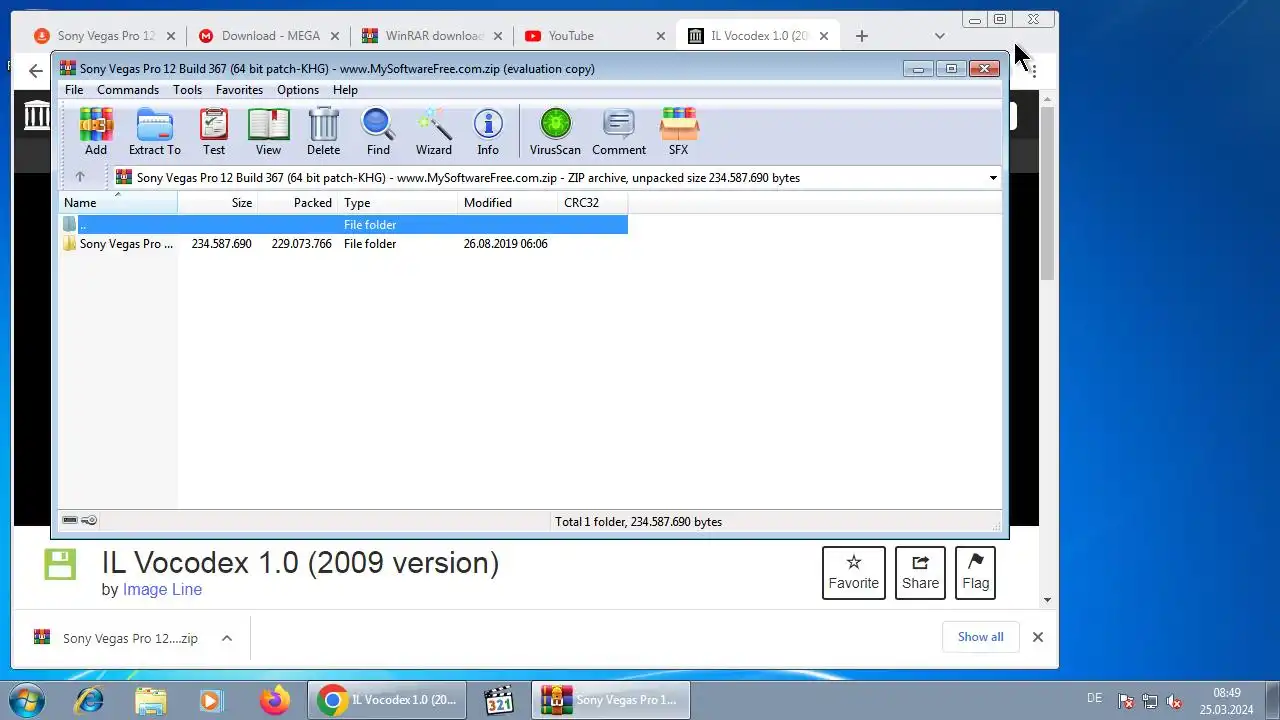Open the Commands menu
This screenshot has height=720, width=1280.
point(128,90)
